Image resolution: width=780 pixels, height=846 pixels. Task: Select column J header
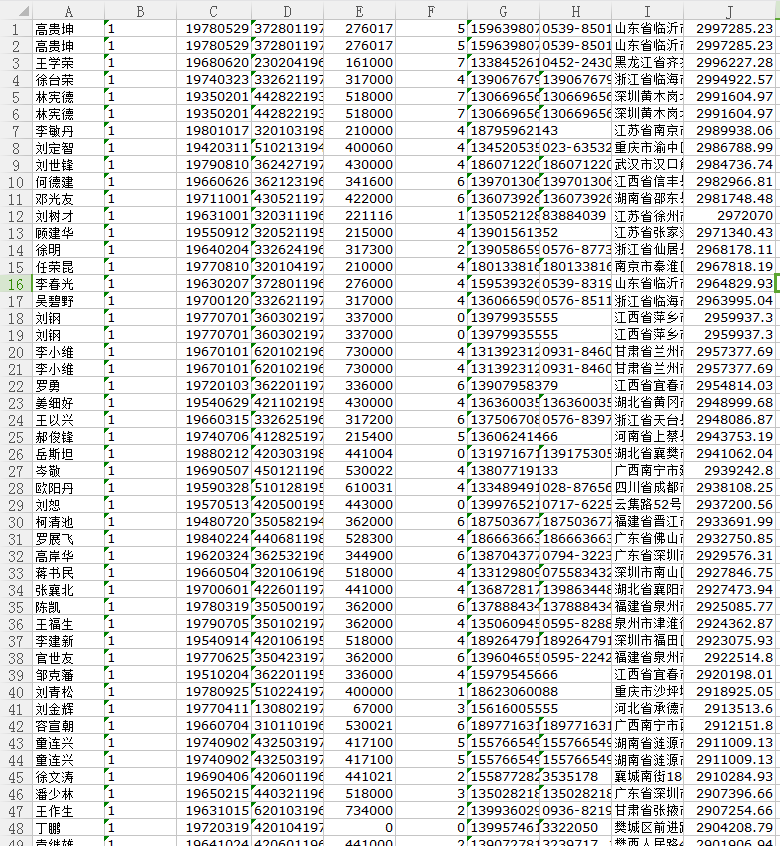point(729,11)
